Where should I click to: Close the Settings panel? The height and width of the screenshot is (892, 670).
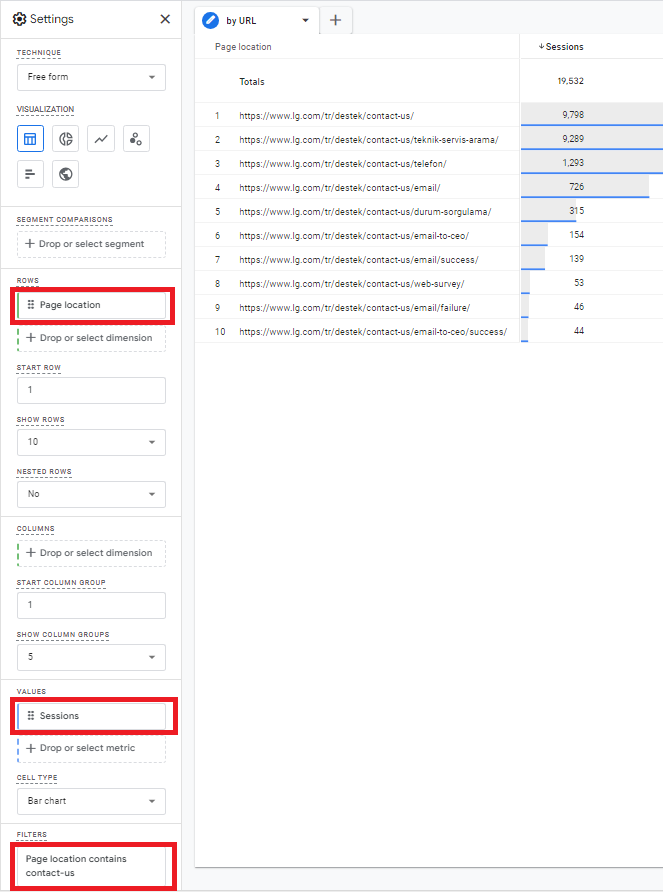click(165, 19)
